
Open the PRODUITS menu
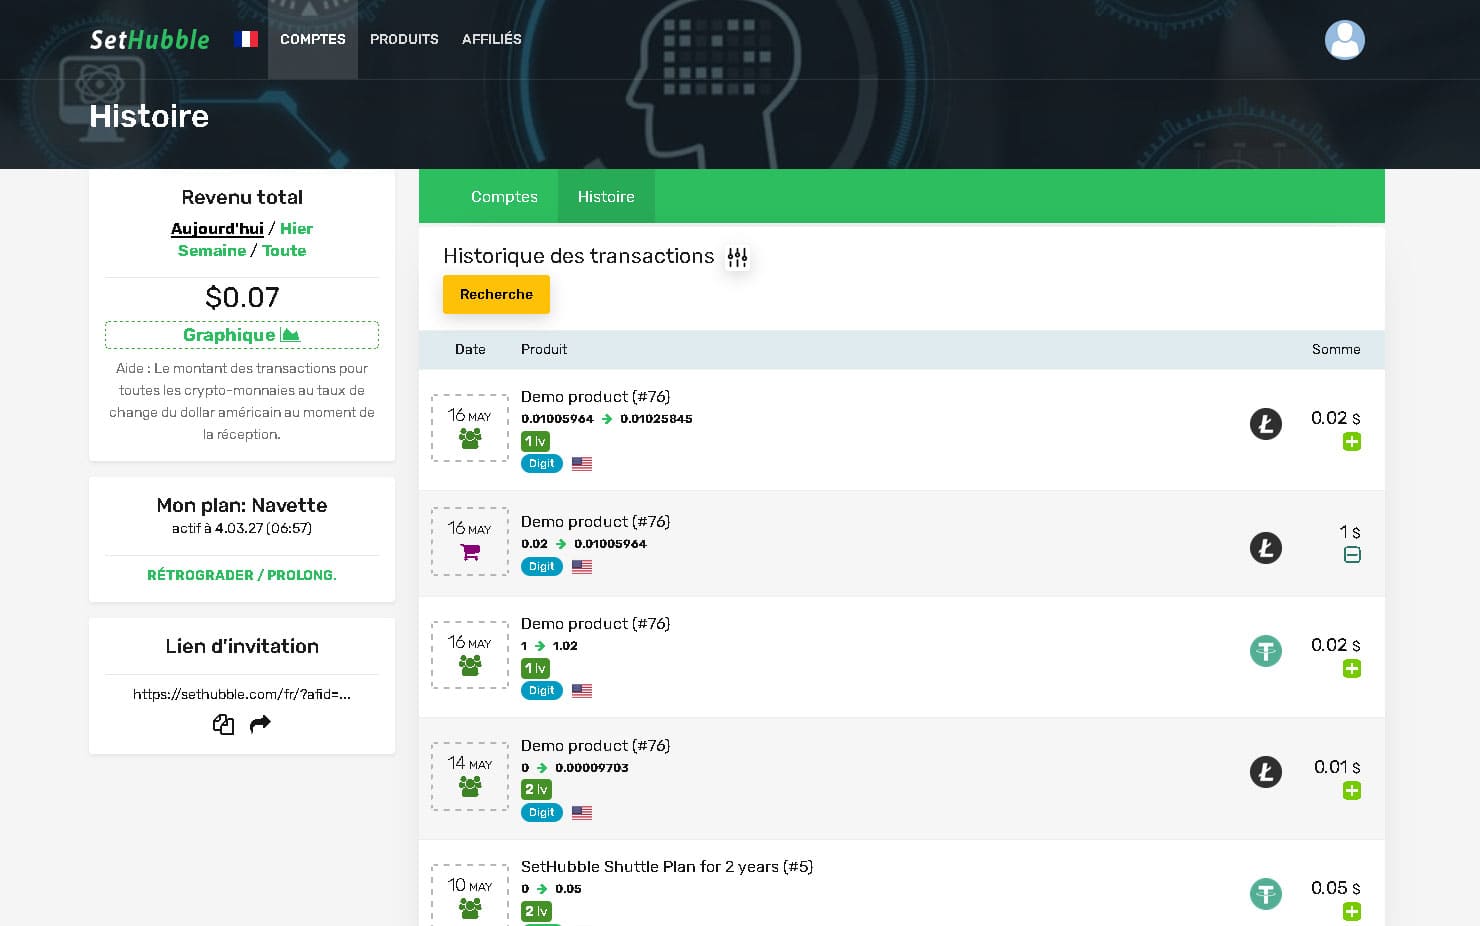tap(404, 39)
